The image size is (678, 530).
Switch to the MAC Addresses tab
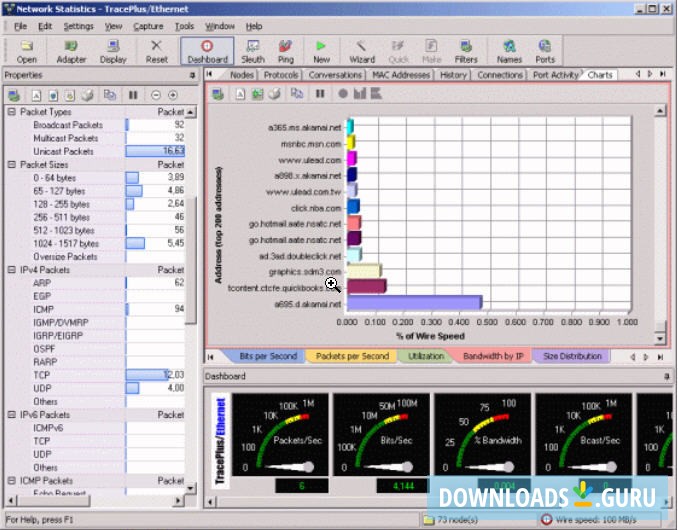401,75
